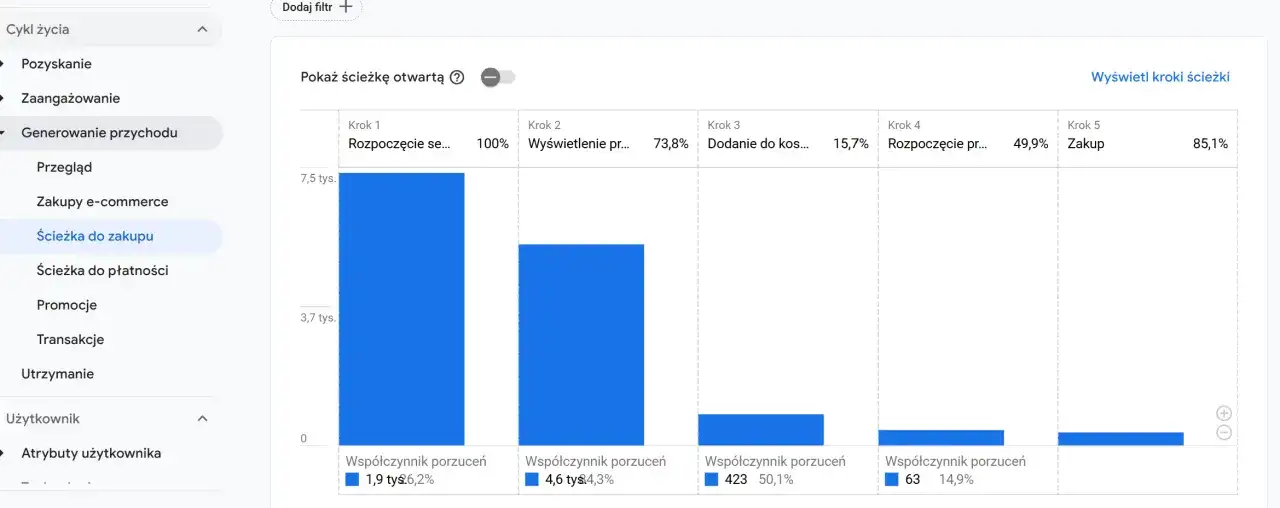The width and height of the screenshot is (1280, 508).
Task: Zoom out with the minus chart icon
Action: [1224, 433]
